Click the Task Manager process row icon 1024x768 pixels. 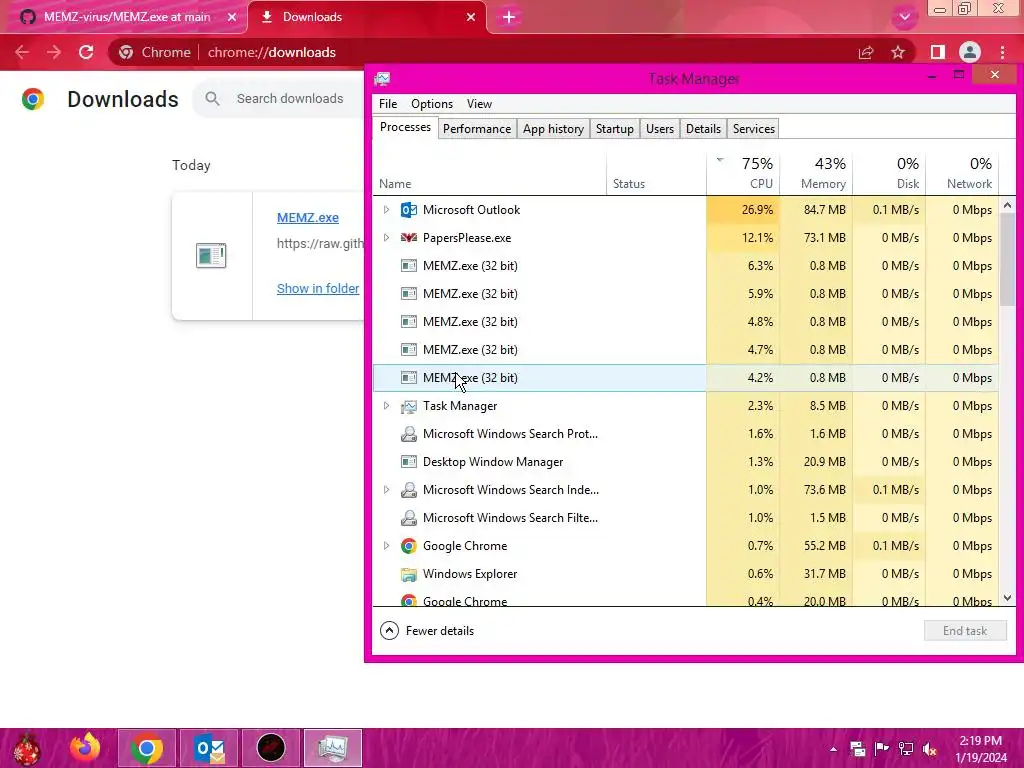coord(409,406)
